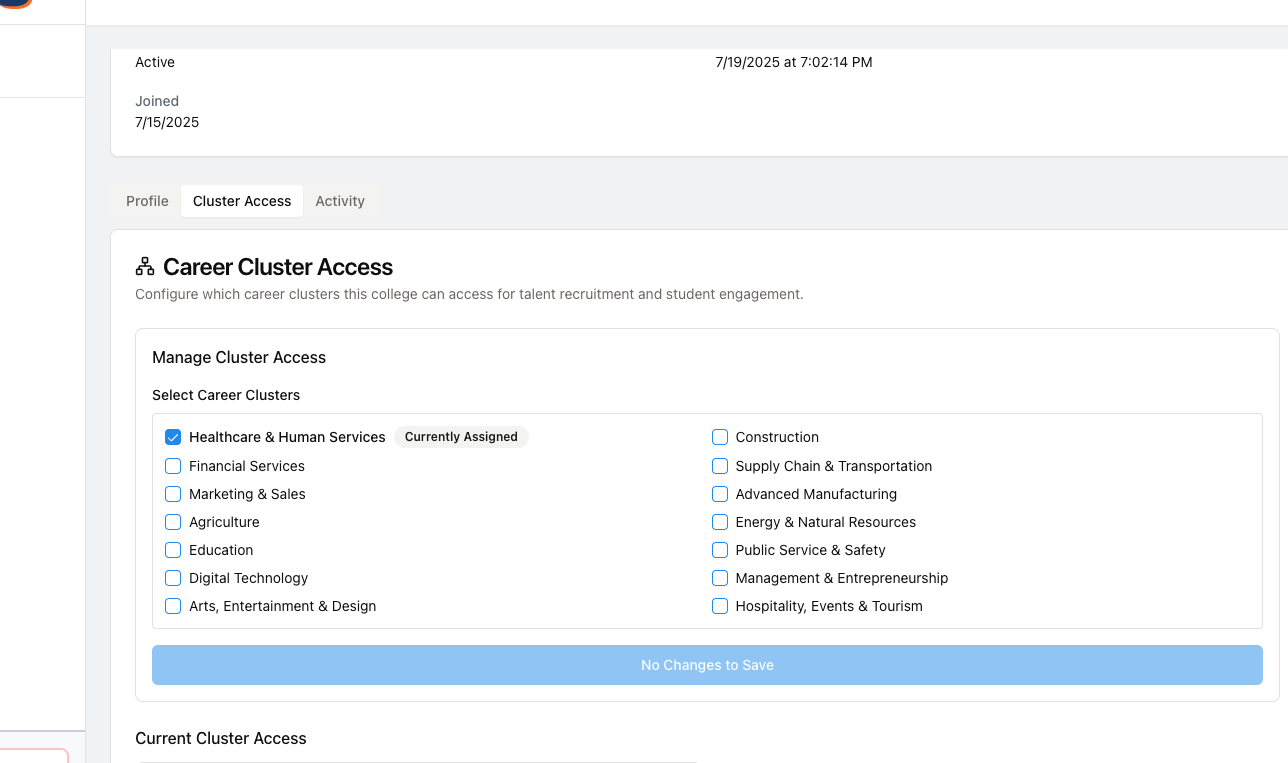Viewport: 1288px width, 763px height.
Task: Click the No Changes to Save button
Action: 707,665
